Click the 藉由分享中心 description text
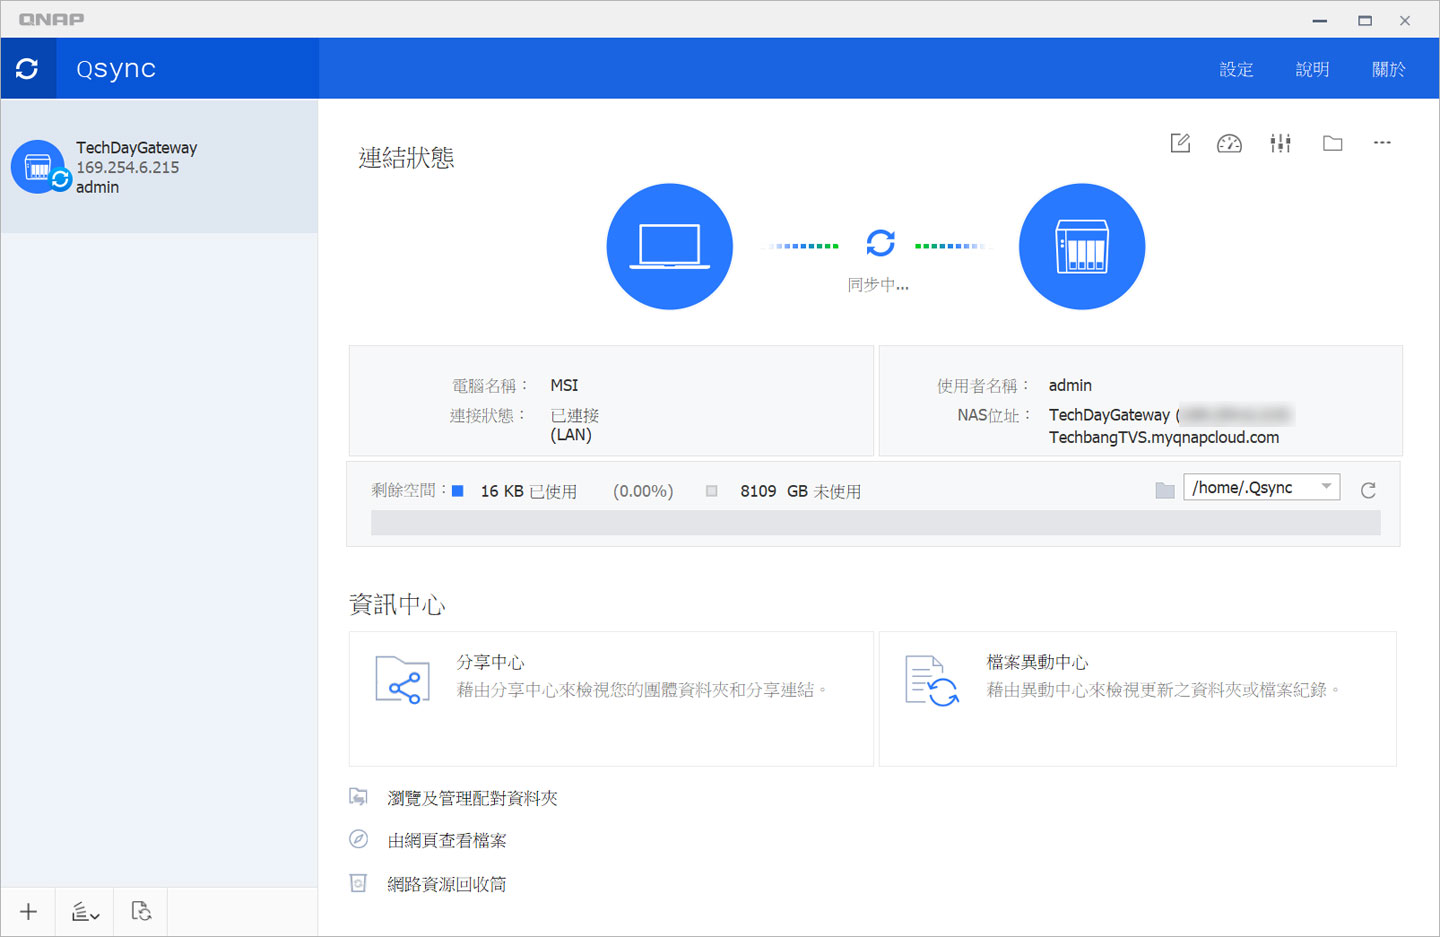Screen dimensions: 1440x937 [642, 690]
